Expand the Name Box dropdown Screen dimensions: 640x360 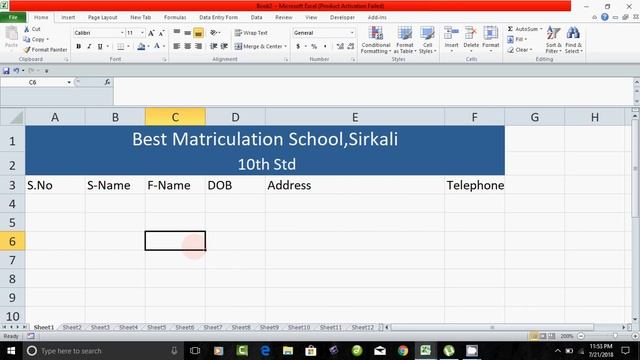(x=69, y=82)
